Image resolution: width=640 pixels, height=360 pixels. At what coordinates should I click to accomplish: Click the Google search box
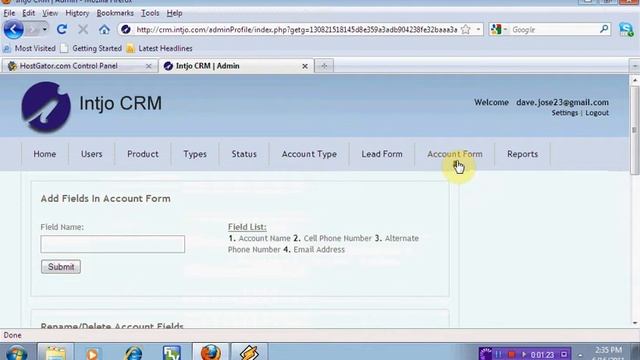tap(554, 29)
